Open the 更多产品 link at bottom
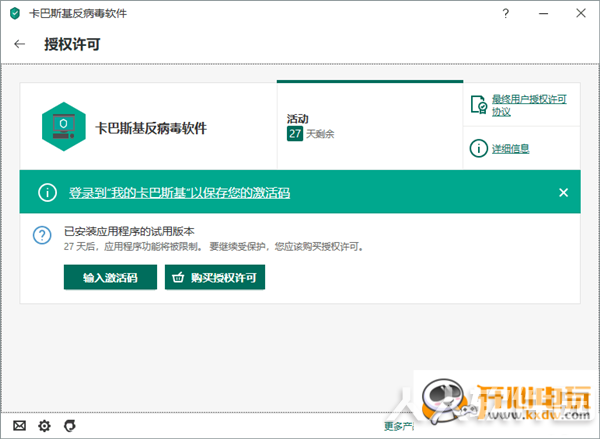 tap(399, 426)
